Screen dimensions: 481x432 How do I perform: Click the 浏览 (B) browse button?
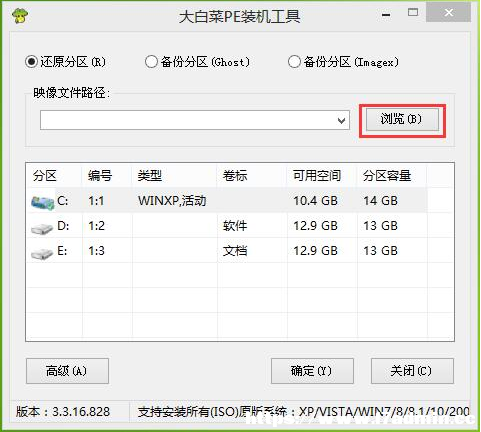(402, 119)
